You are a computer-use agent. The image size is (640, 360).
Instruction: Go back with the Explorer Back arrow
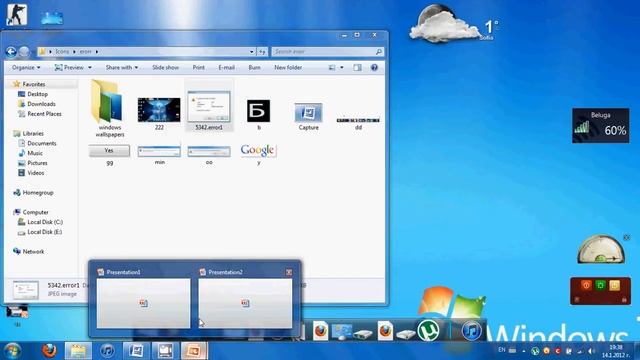pyautogui.click(x=11, y=52)
